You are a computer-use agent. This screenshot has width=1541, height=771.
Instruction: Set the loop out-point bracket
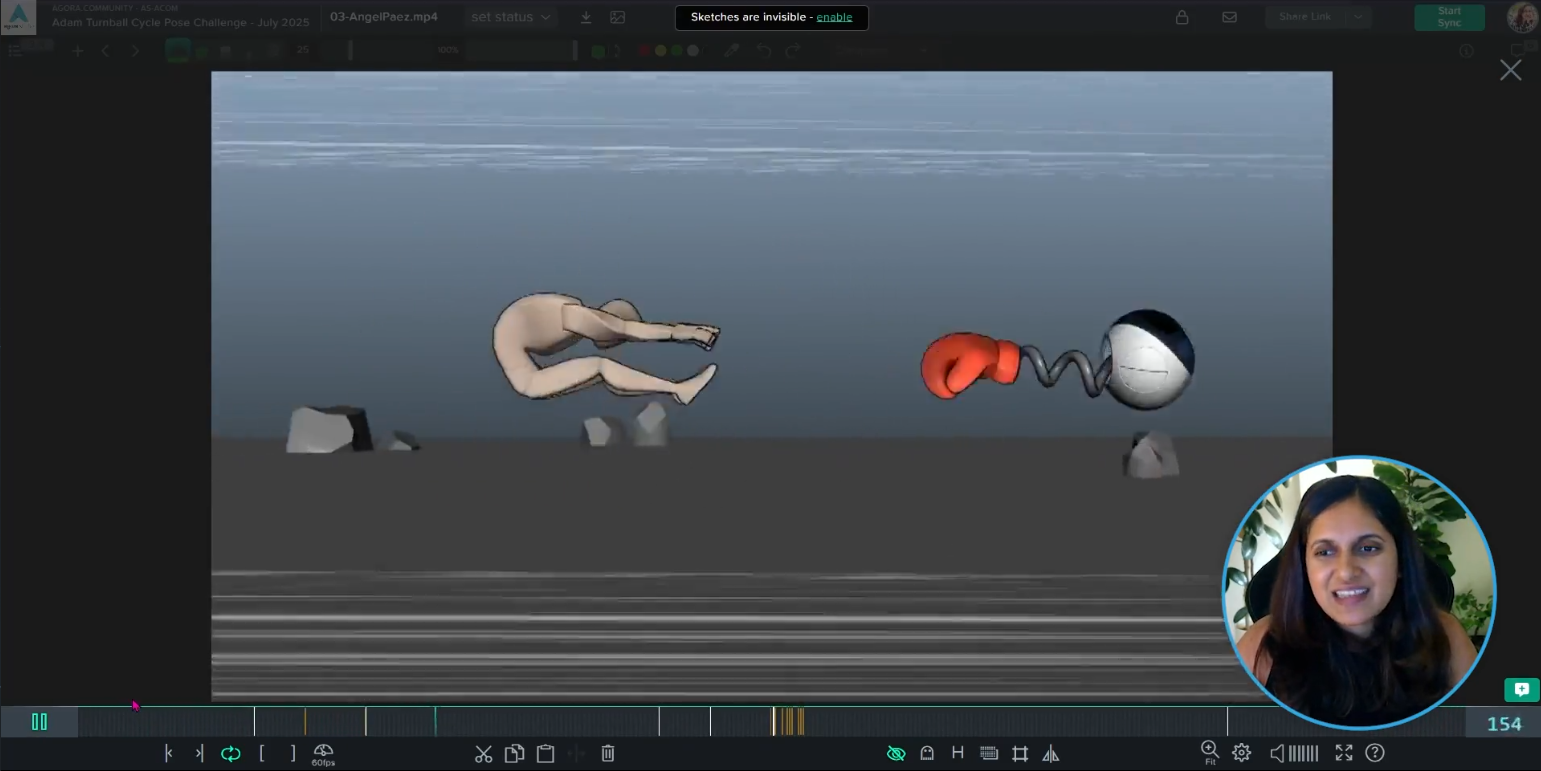(293, 753)
